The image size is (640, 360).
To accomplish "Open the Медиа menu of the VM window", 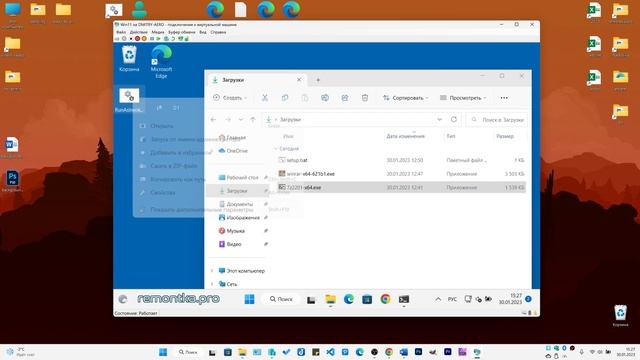I will [x=158, y=32].
